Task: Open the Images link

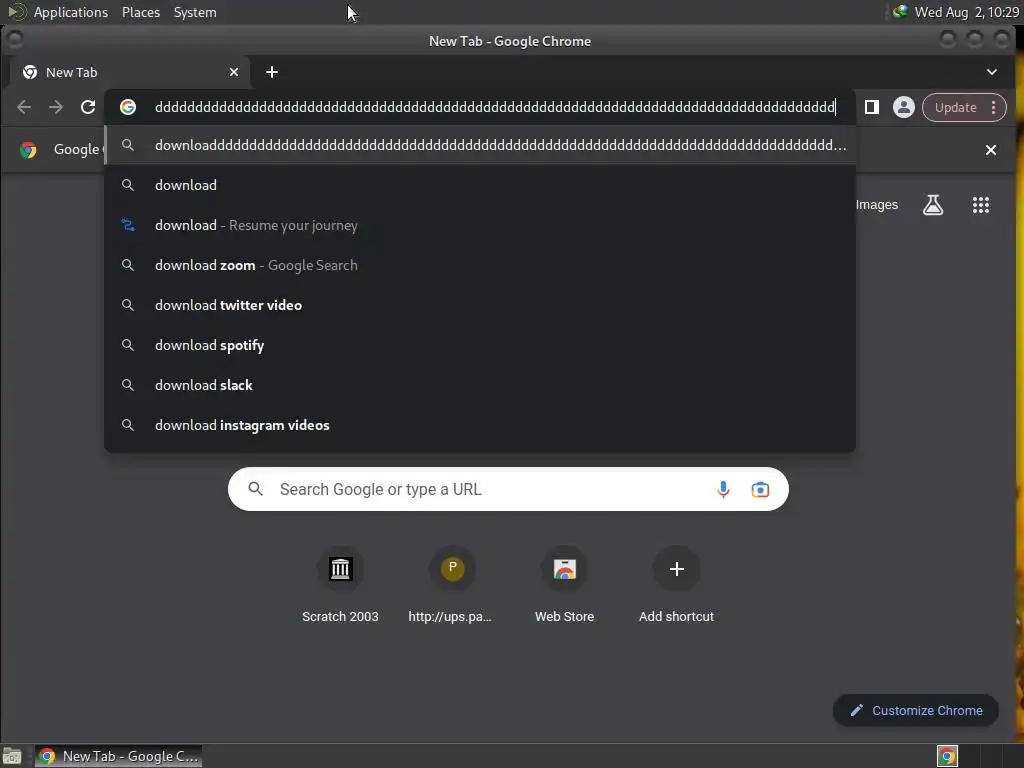Action: [876, 205]
